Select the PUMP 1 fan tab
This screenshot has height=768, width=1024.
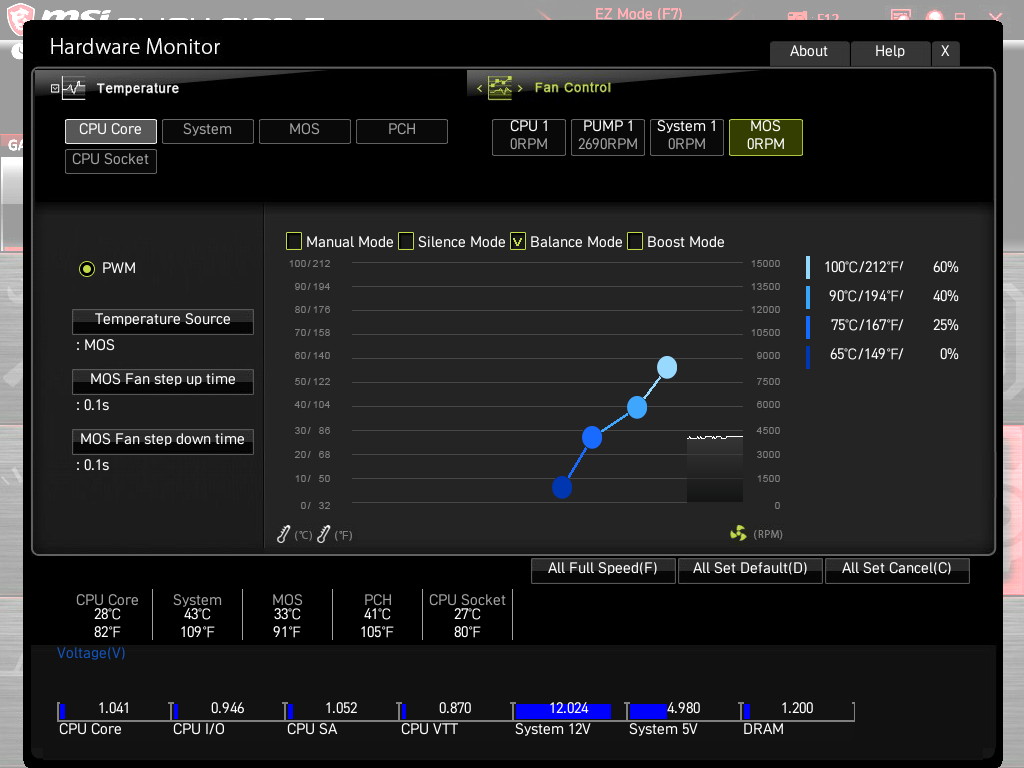click(607, 136)
